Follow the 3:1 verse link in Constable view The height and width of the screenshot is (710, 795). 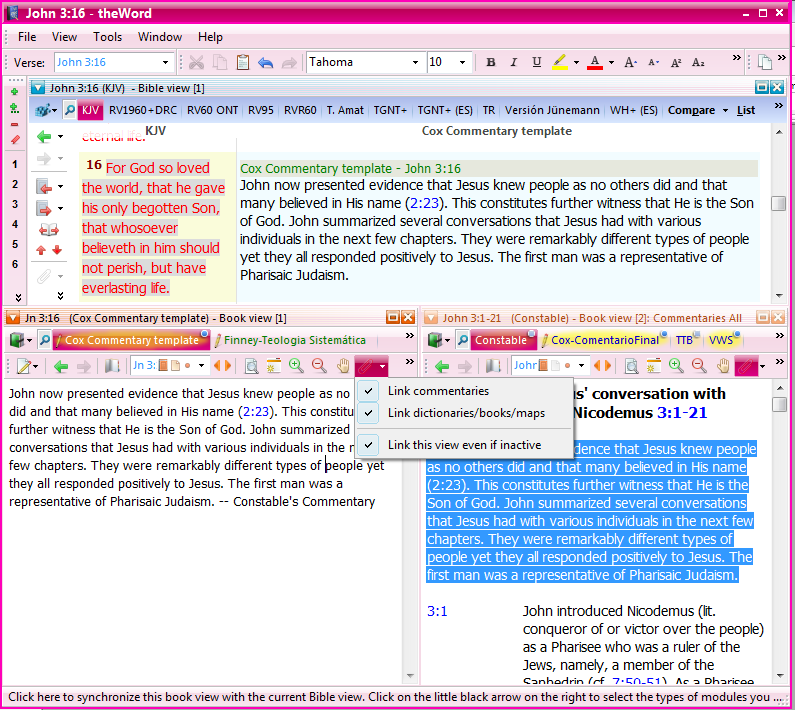[x=437, y=611]
